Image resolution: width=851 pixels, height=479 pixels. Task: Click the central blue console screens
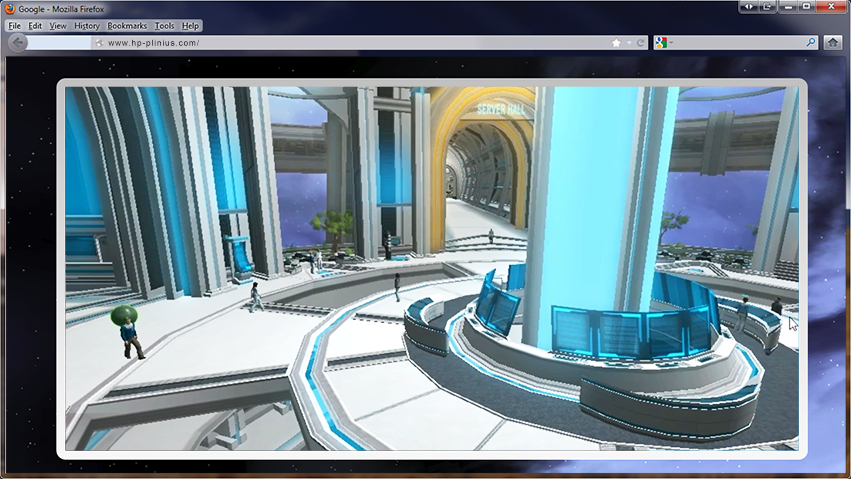click(632, 331)
